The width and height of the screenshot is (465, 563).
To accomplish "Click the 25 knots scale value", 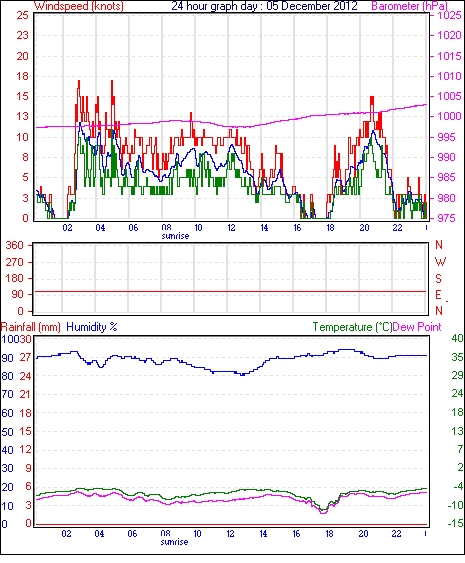I will coord(23,15).
